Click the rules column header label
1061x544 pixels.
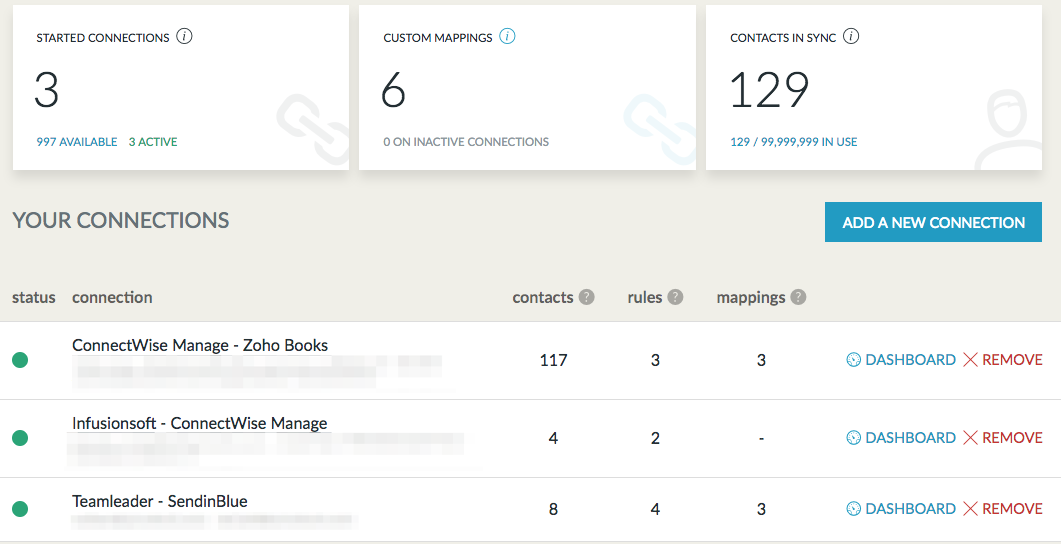[x=645, y=297]
